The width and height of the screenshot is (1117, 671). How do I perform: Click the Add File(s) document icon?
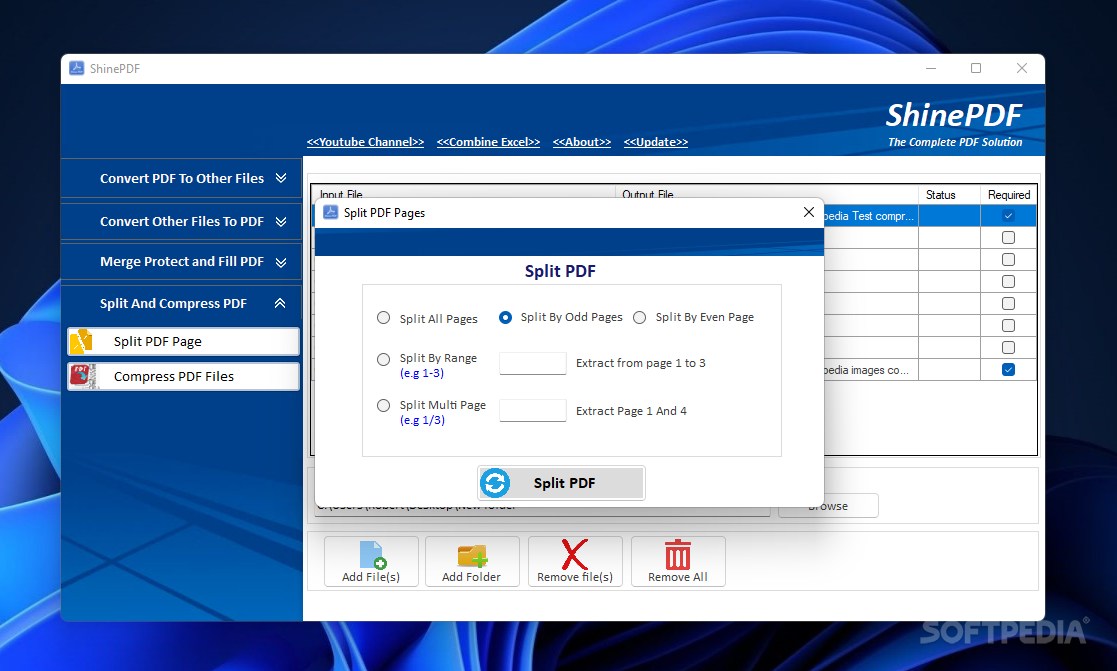tap(373, 555)
